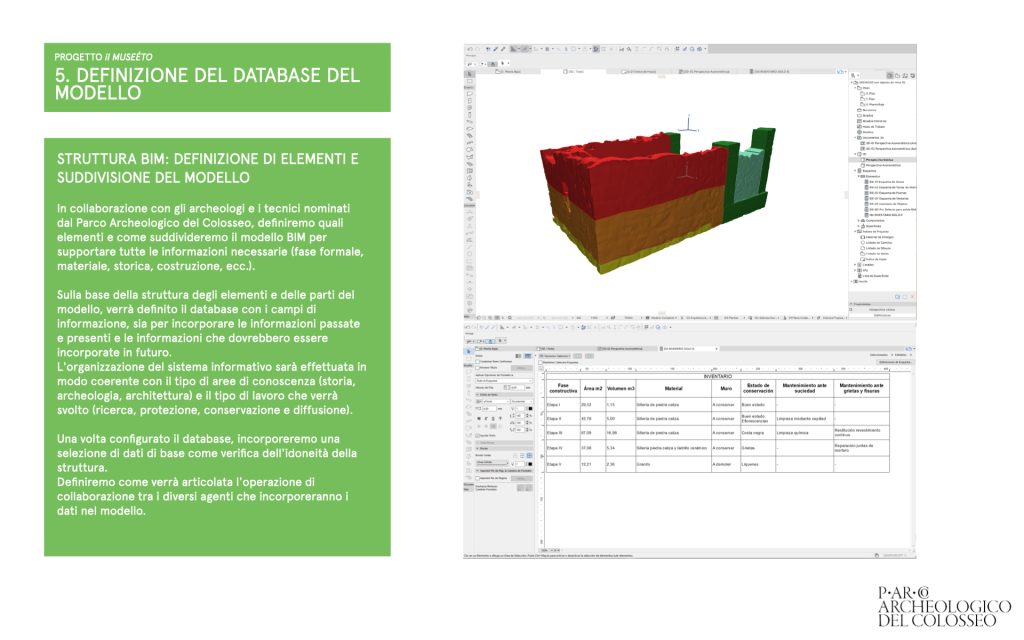
Task: Click the black text color swatch
Action: point(528,408)
